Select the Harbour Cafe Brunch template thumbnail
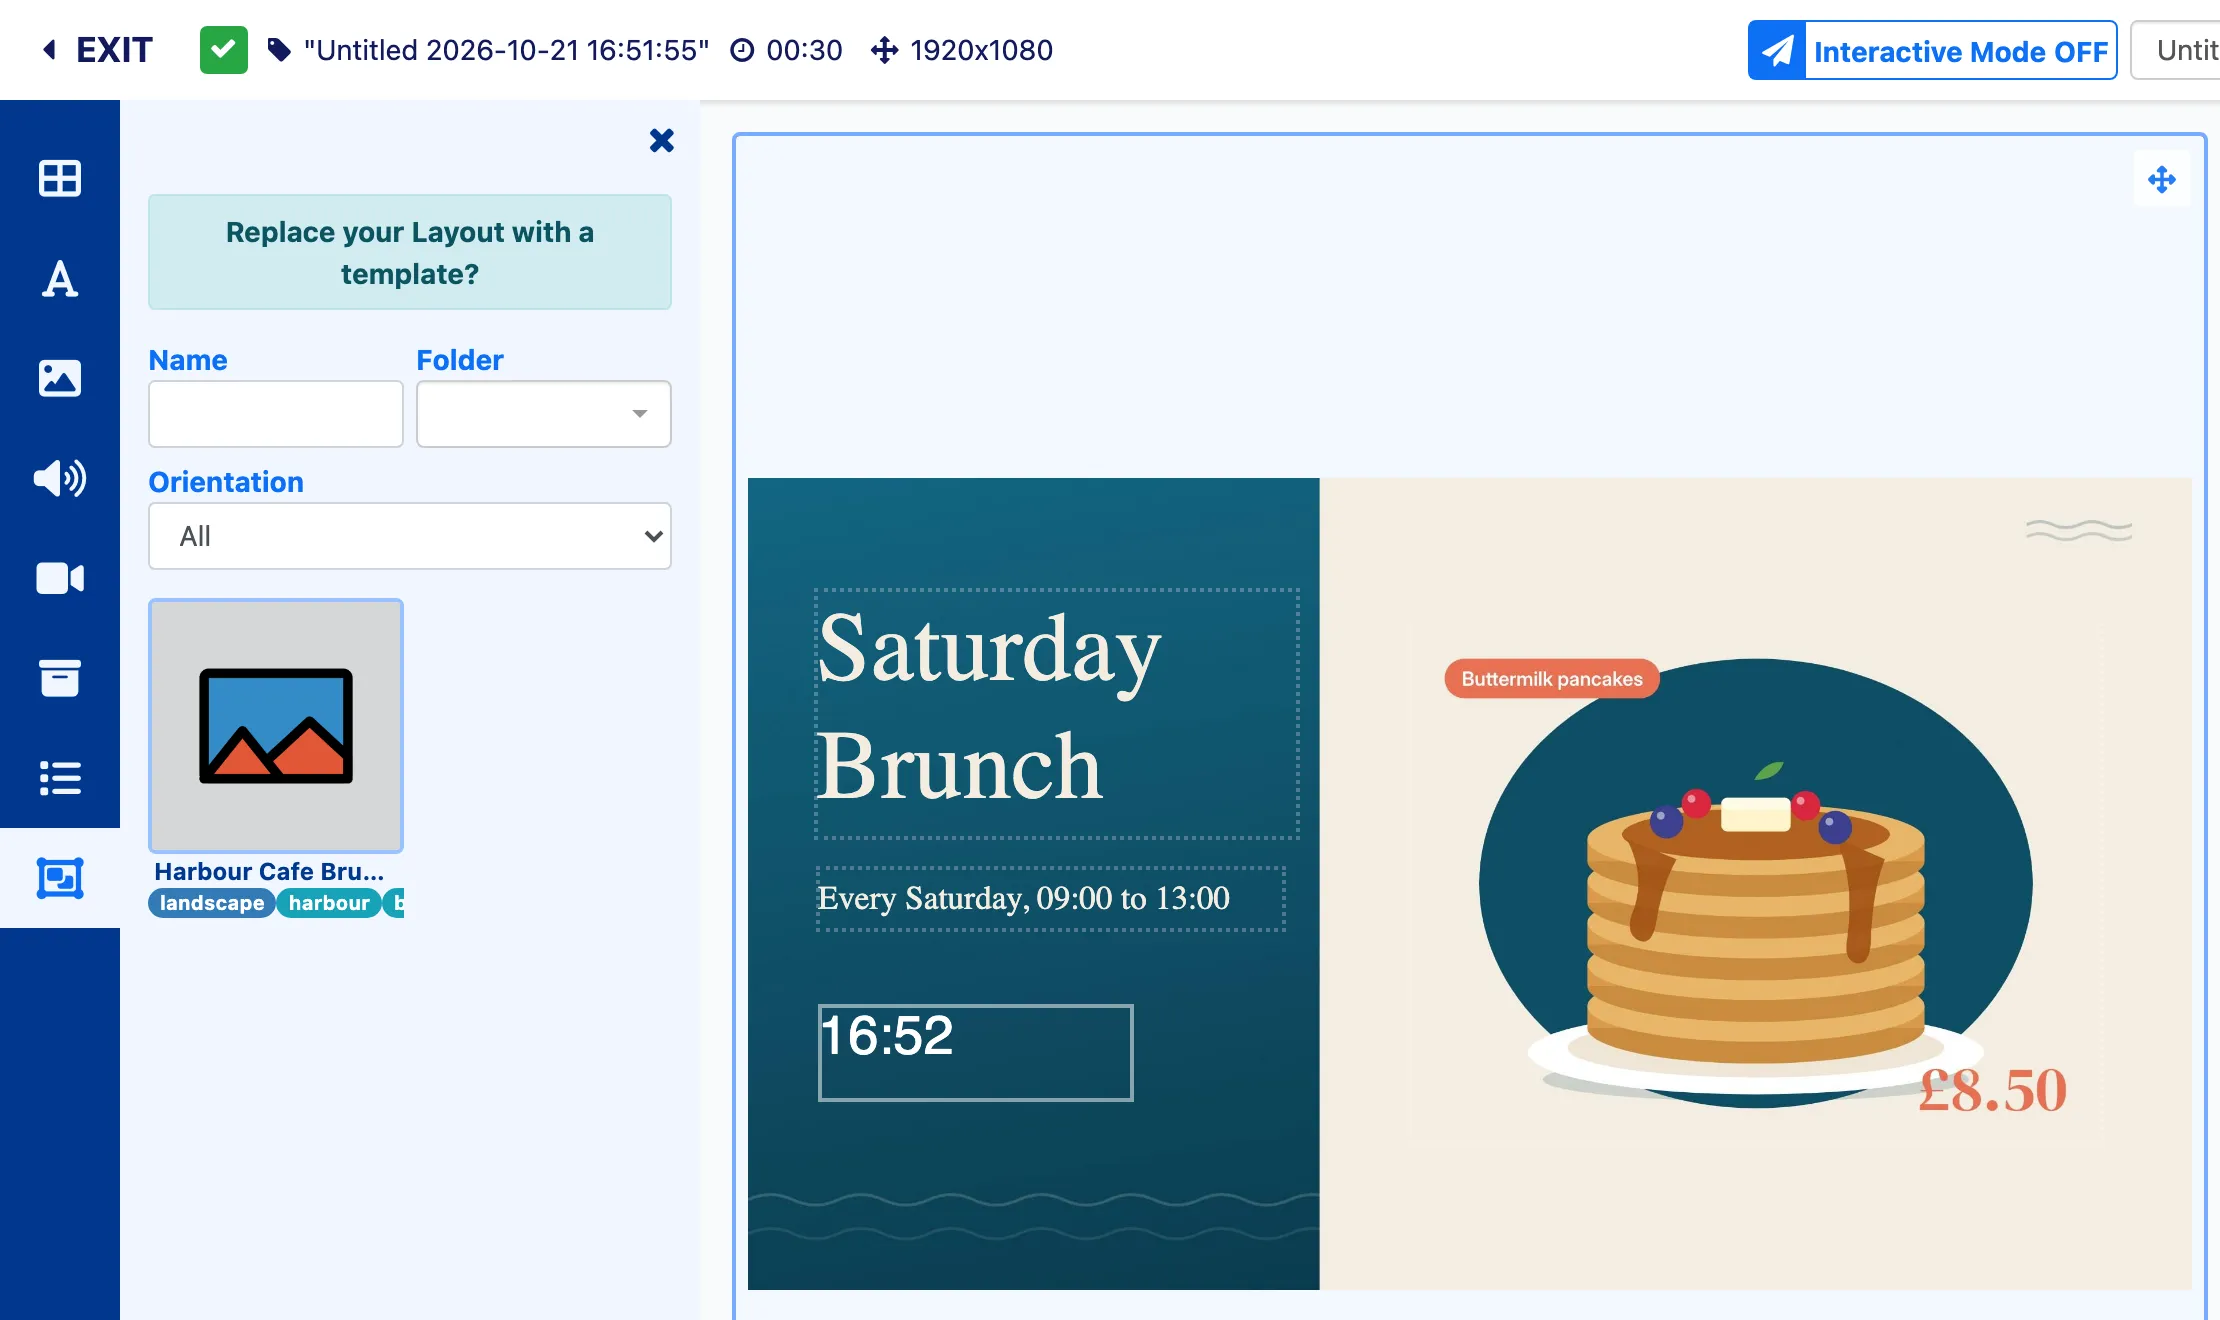 [x=276, y=726]
